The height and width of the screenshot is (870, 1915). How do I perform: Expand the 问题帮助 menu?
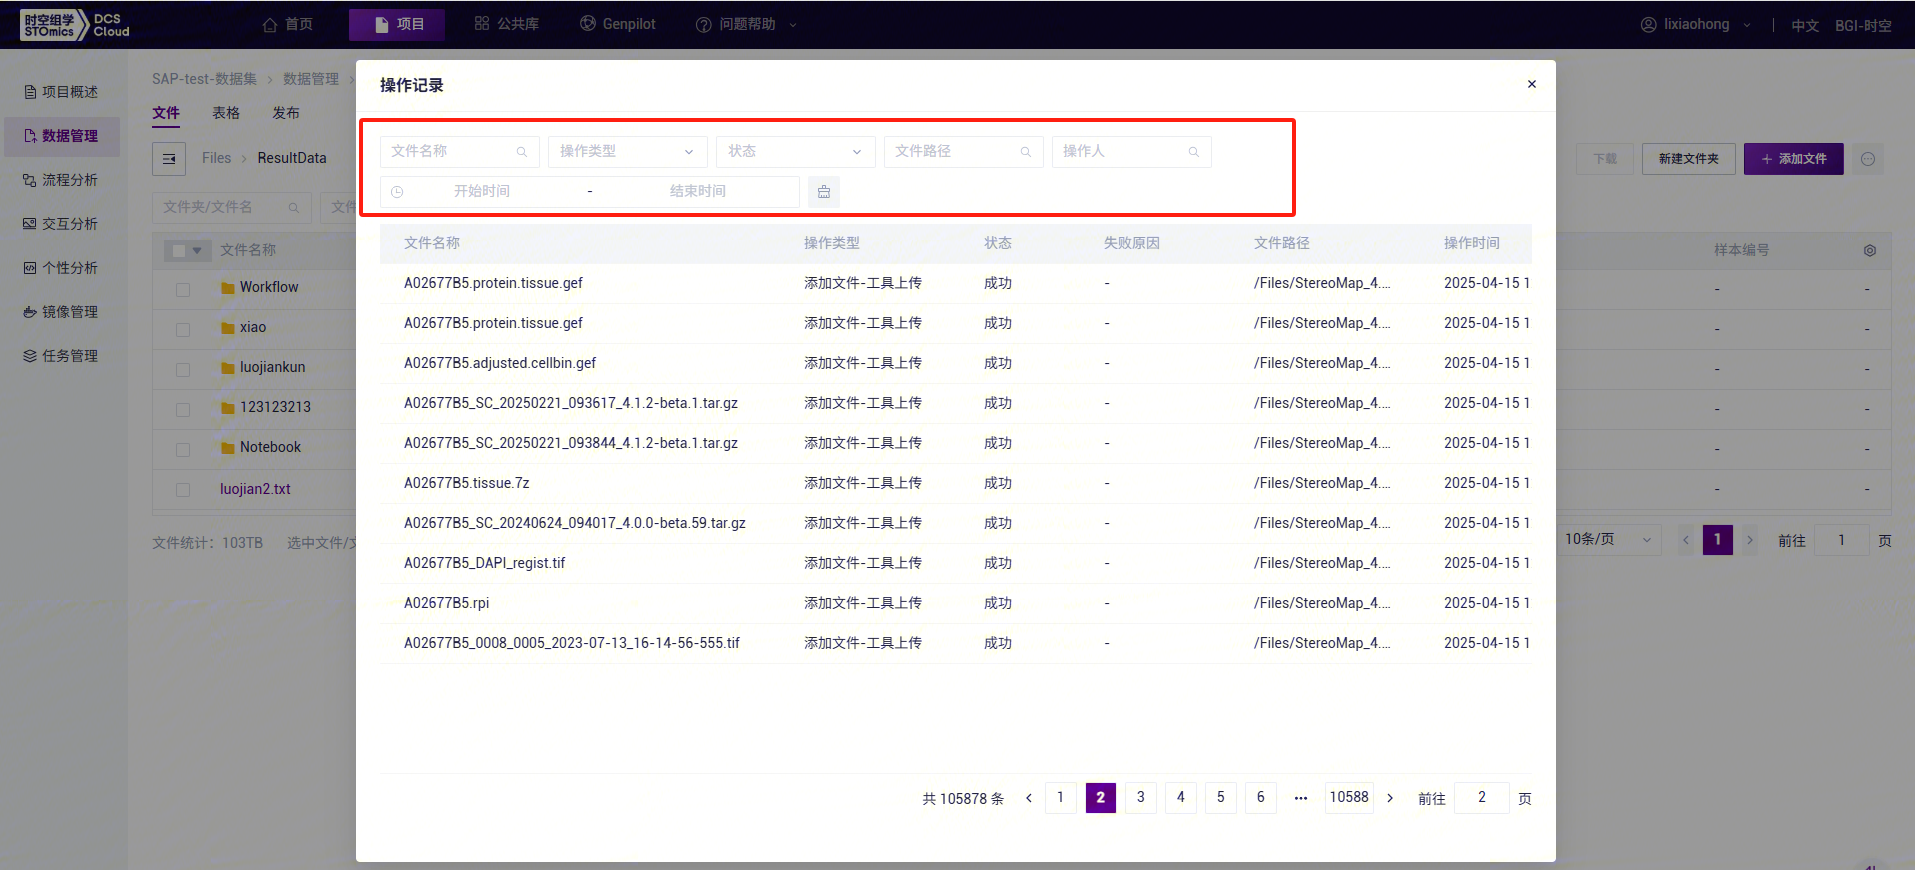[x=746, y=24]
